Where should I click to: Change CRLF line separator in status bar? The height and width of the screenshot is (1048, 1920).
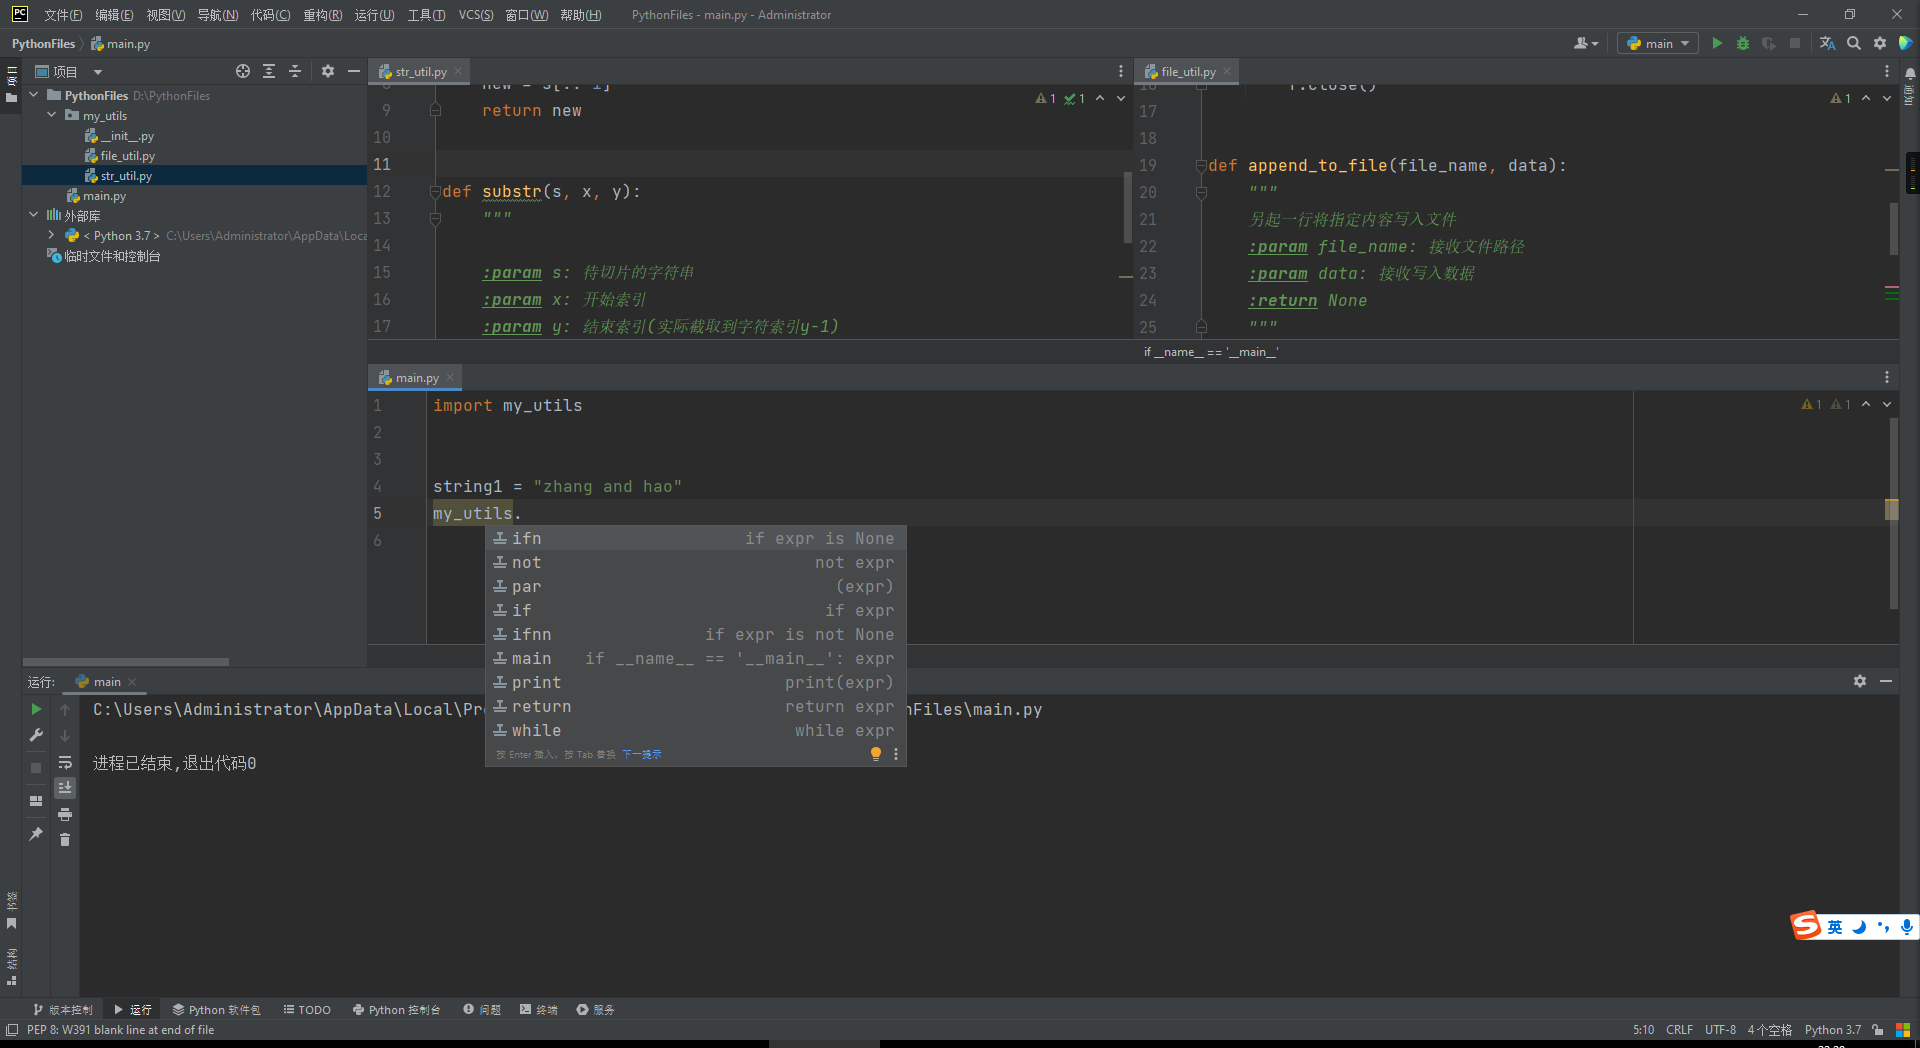[1679, 1030]
